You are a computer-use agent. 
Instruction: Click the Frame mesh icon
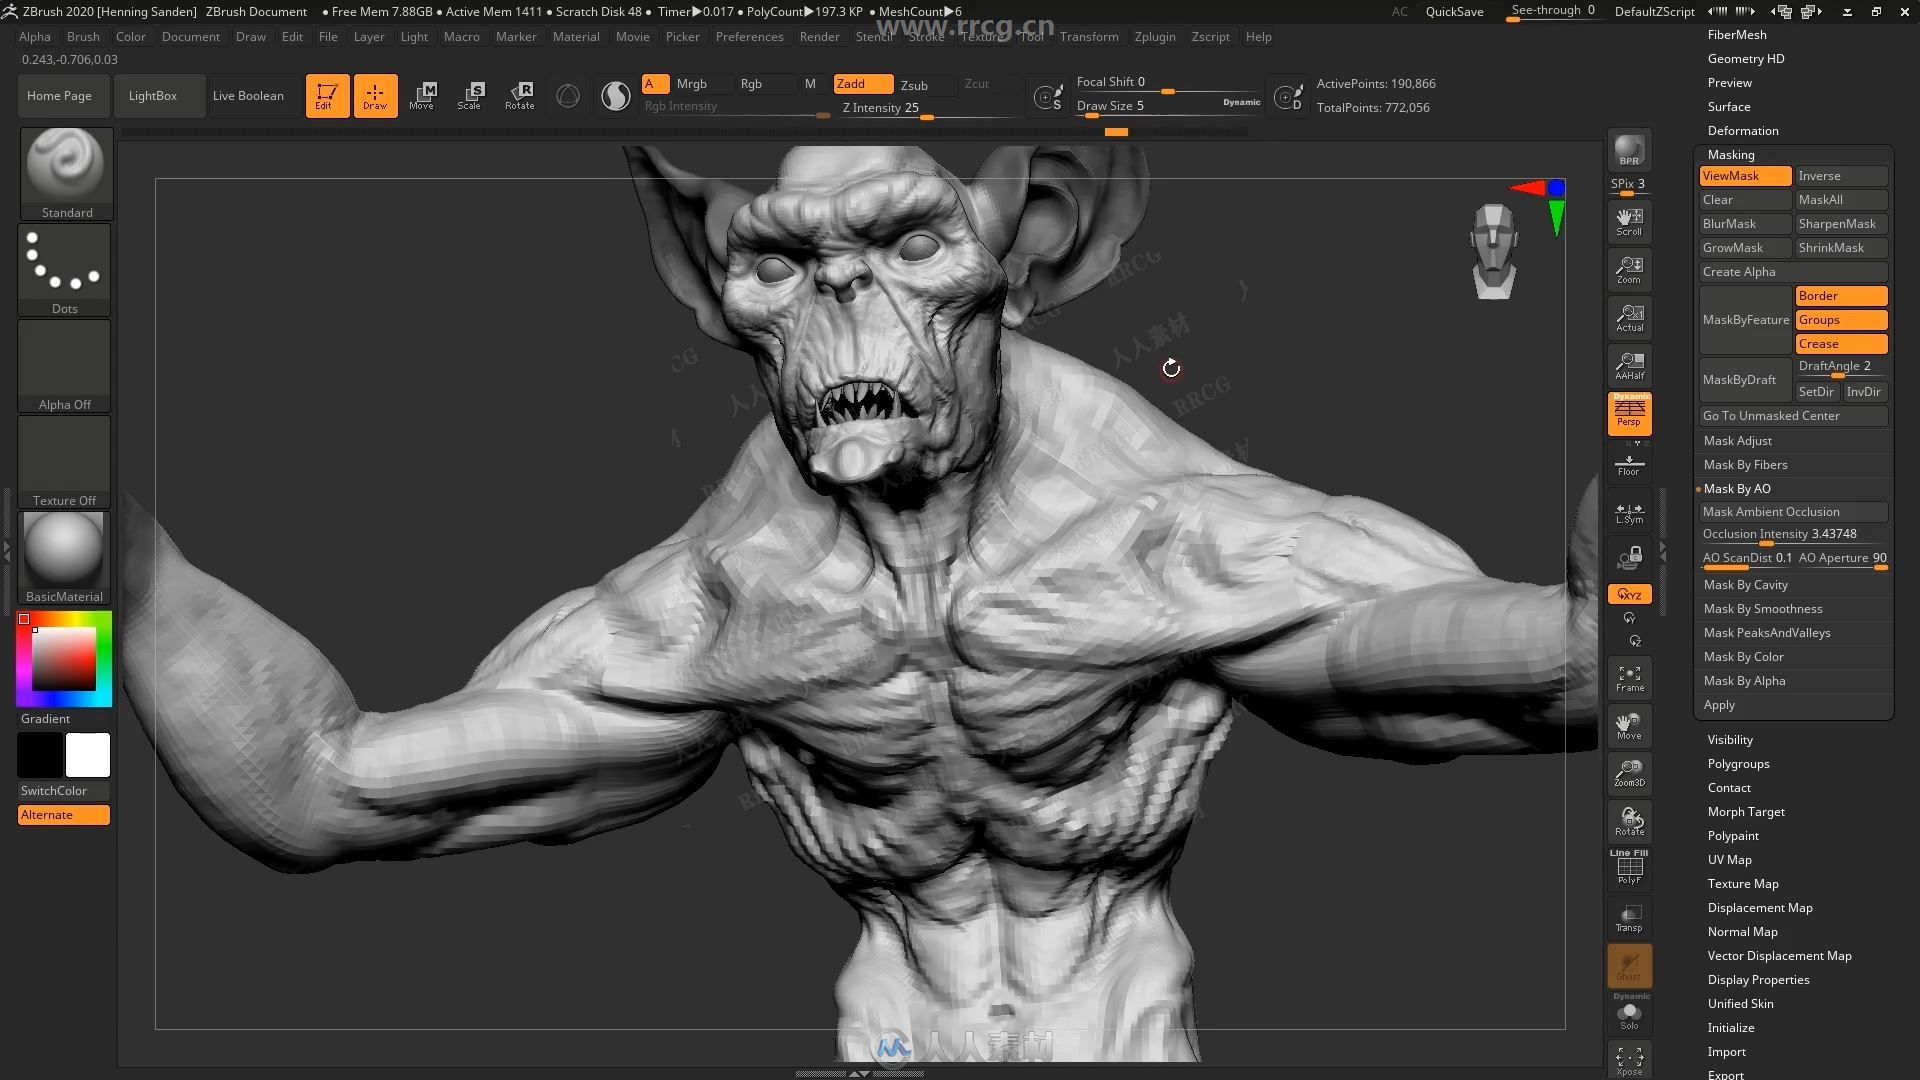click(1629, 678)
